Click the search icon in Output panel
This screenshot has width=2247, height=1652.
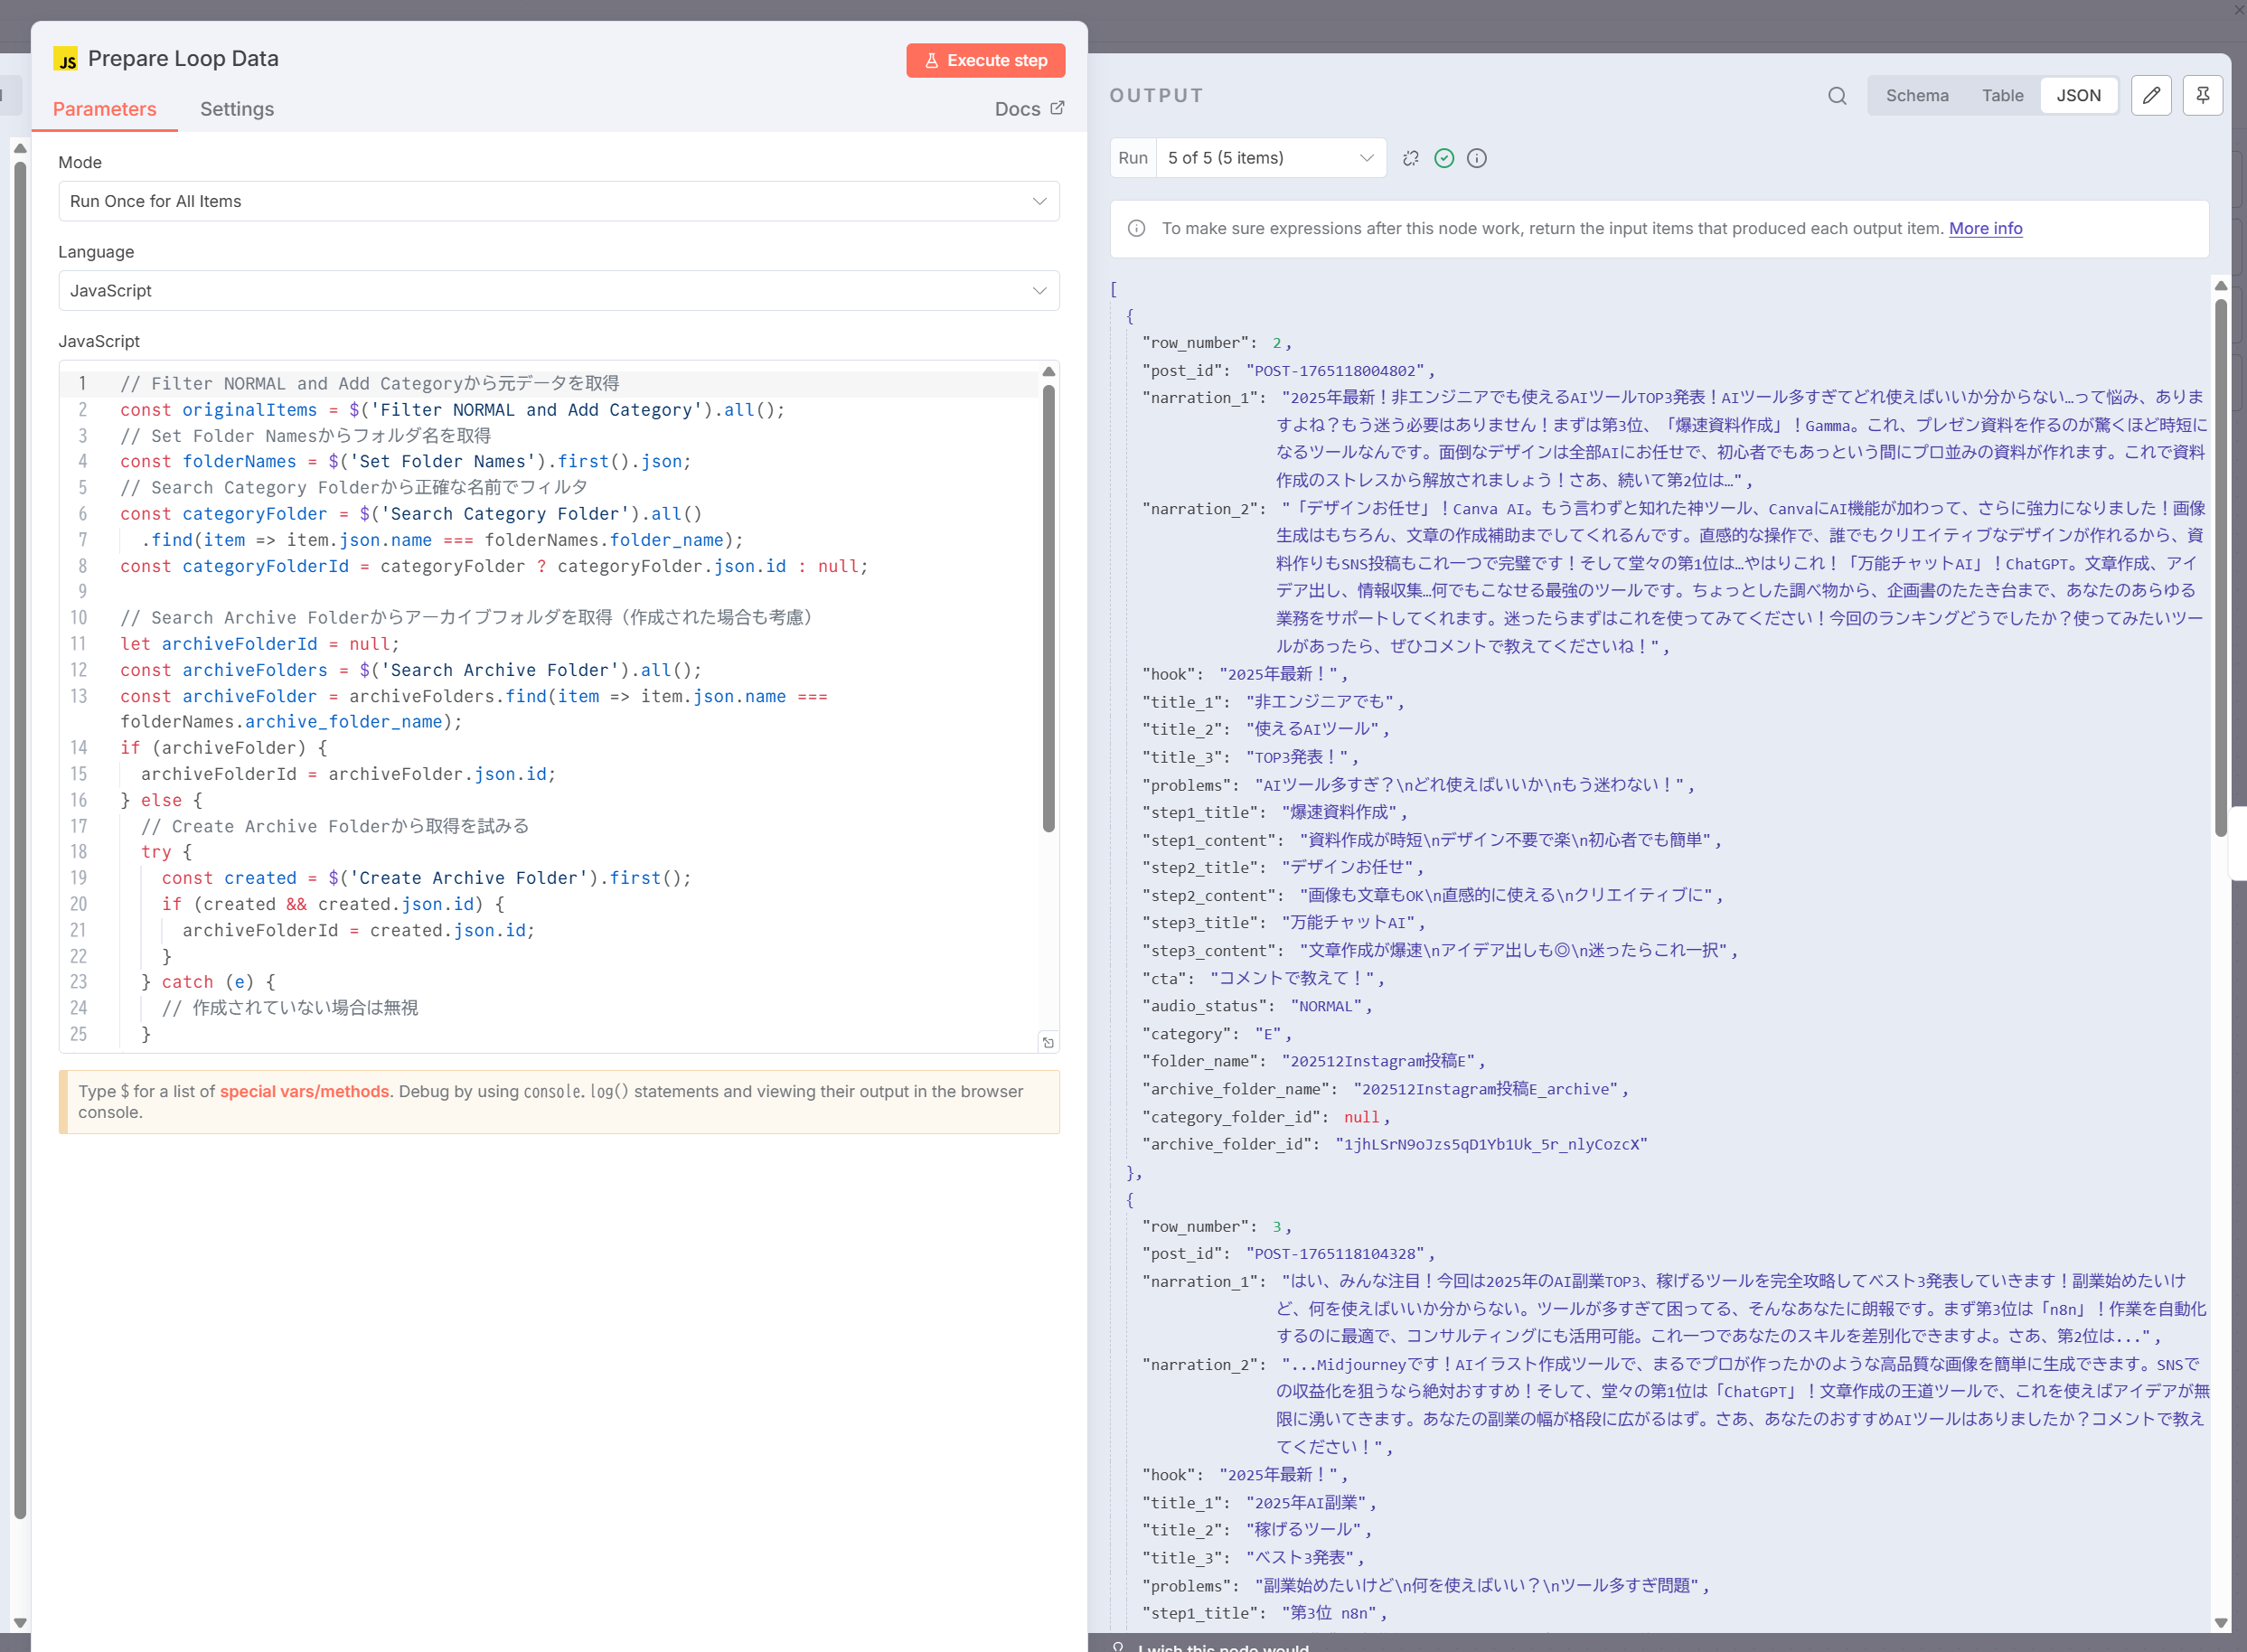coord(1836,96)
